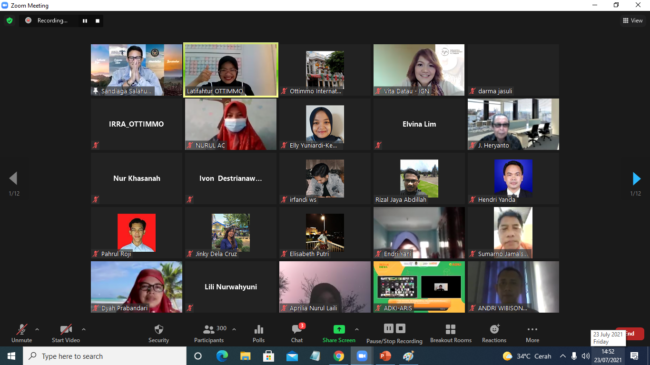650x365 pixels.
Task: Open the Security shield menu
Action: pyautogui.click(x=158, y=333)
